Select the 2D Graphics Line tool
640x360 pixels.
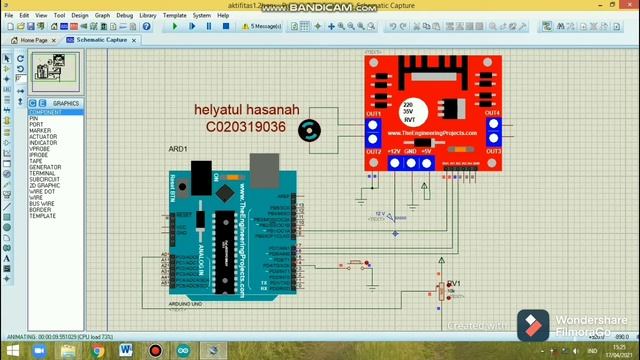pos(7,207)
